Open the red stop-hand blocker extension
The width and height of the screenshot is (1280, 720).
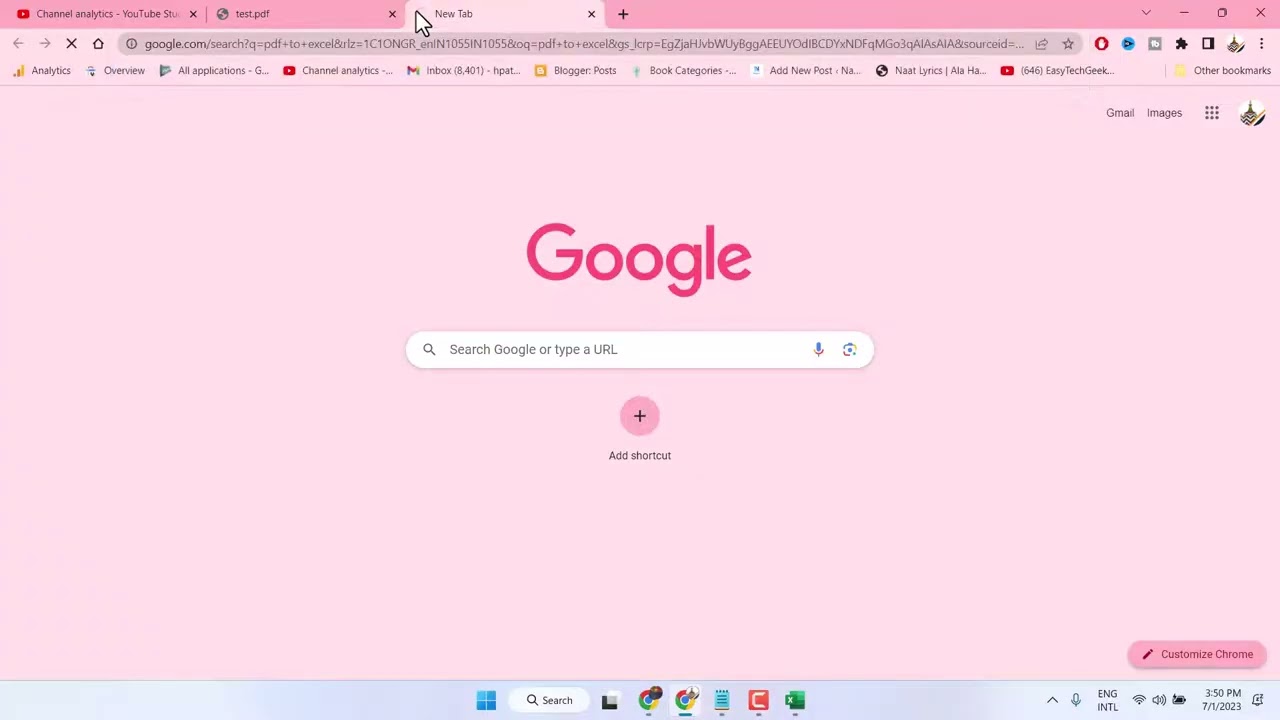click(1101, 44)
